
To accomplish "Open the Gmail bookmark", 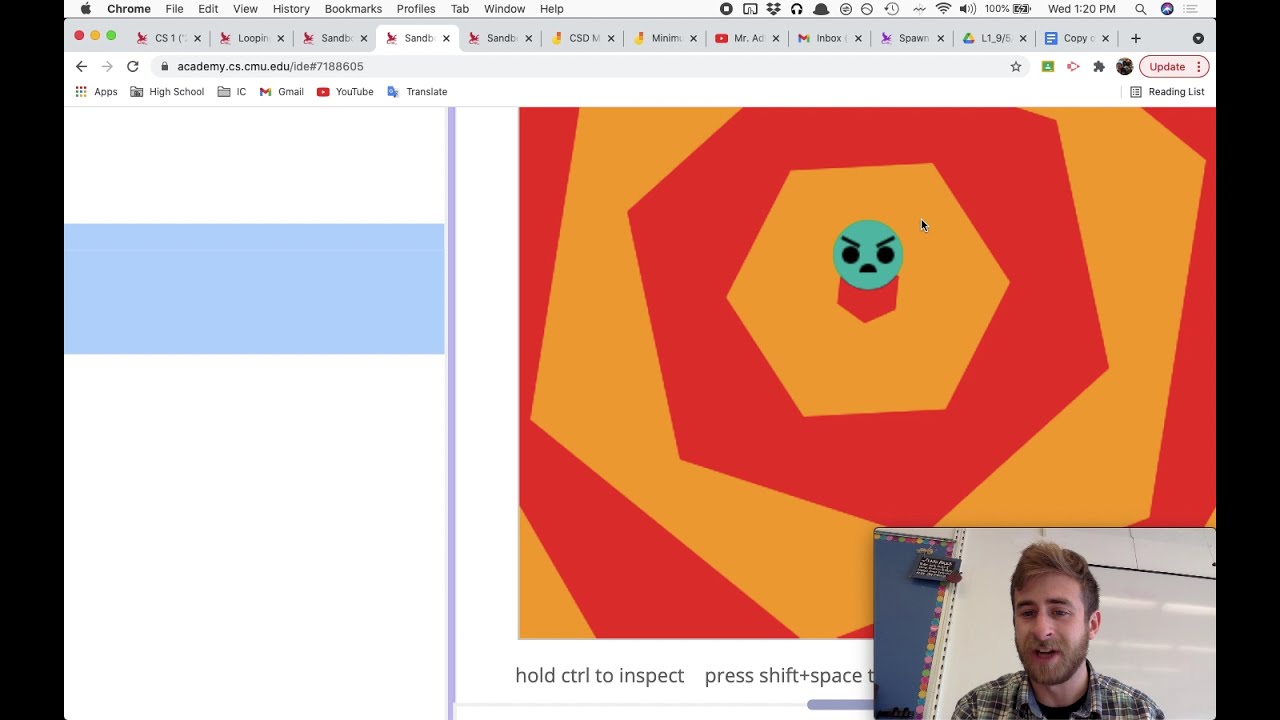I will (x=281, y=92).
